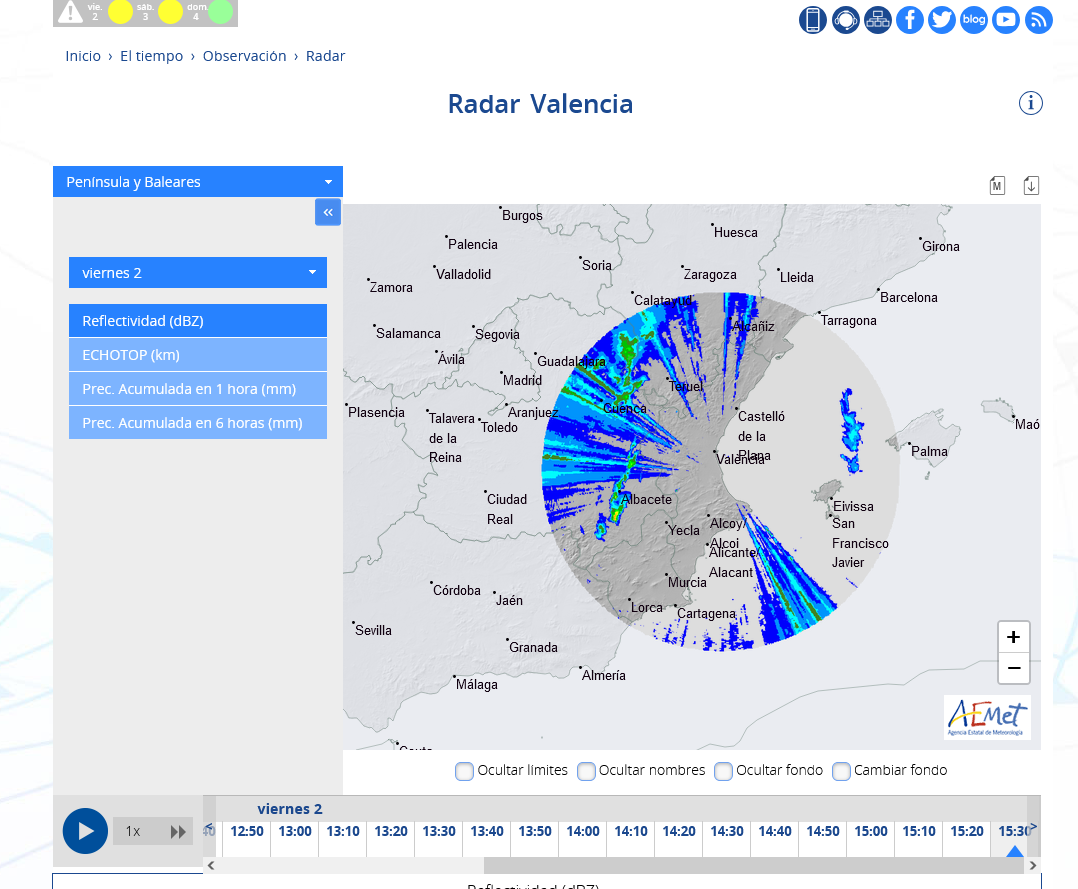The height and width of the screenshot is (889, 1078).
Task: Click the timeline scrollbar left arrow
Action: (x=211, y=866)
